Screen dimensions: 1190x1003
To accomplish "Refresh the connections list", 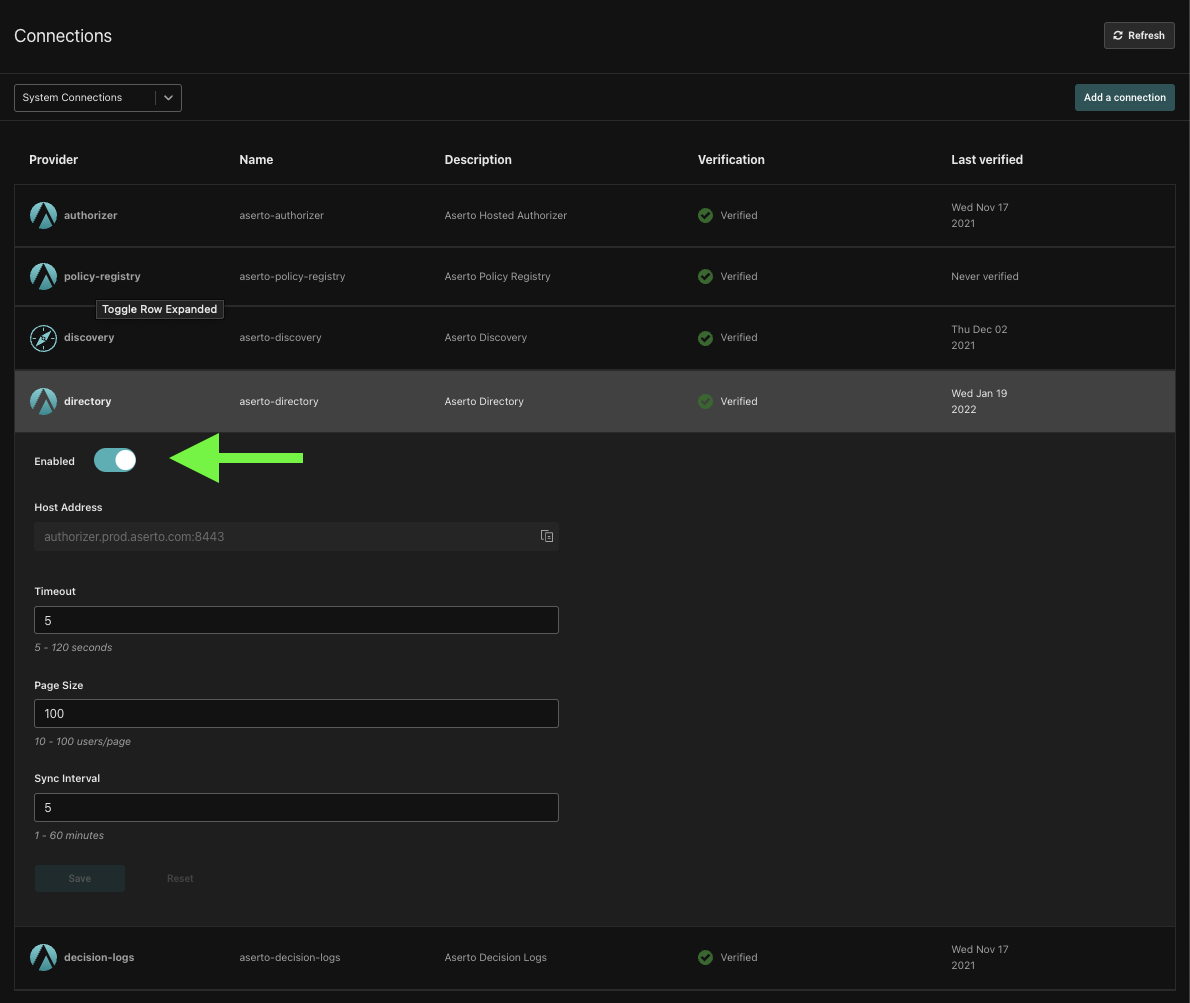I will [1139, 36].
